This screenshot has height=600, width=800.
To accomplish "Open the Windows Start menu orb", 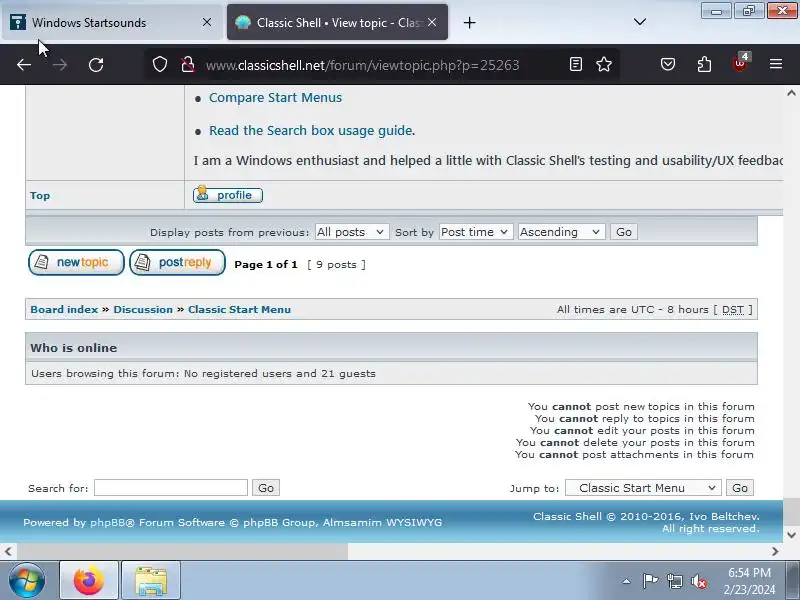I will [x=27, y=581].
